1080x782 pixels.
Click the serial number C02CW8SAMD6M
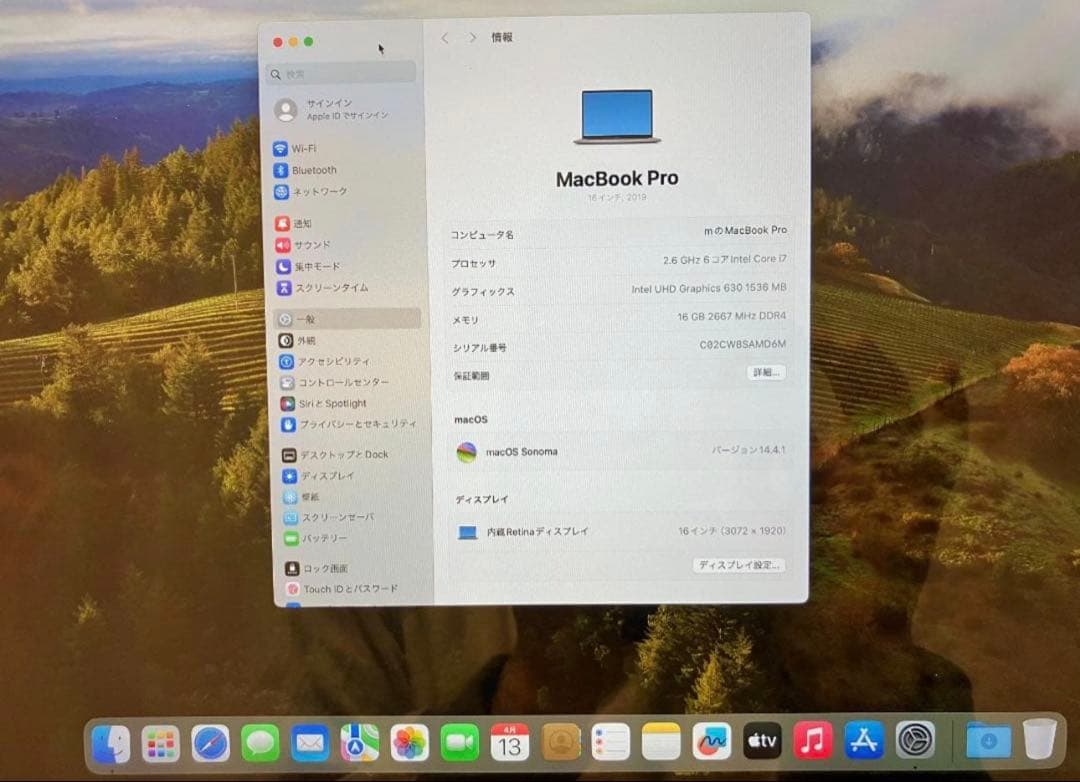[742, 344]
